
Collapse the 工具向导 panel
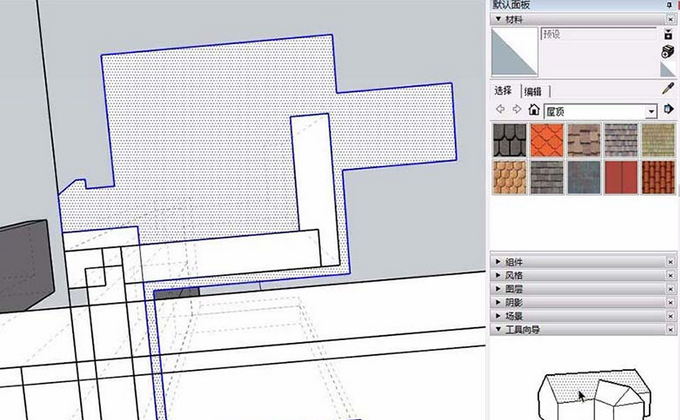click(498, 329)
